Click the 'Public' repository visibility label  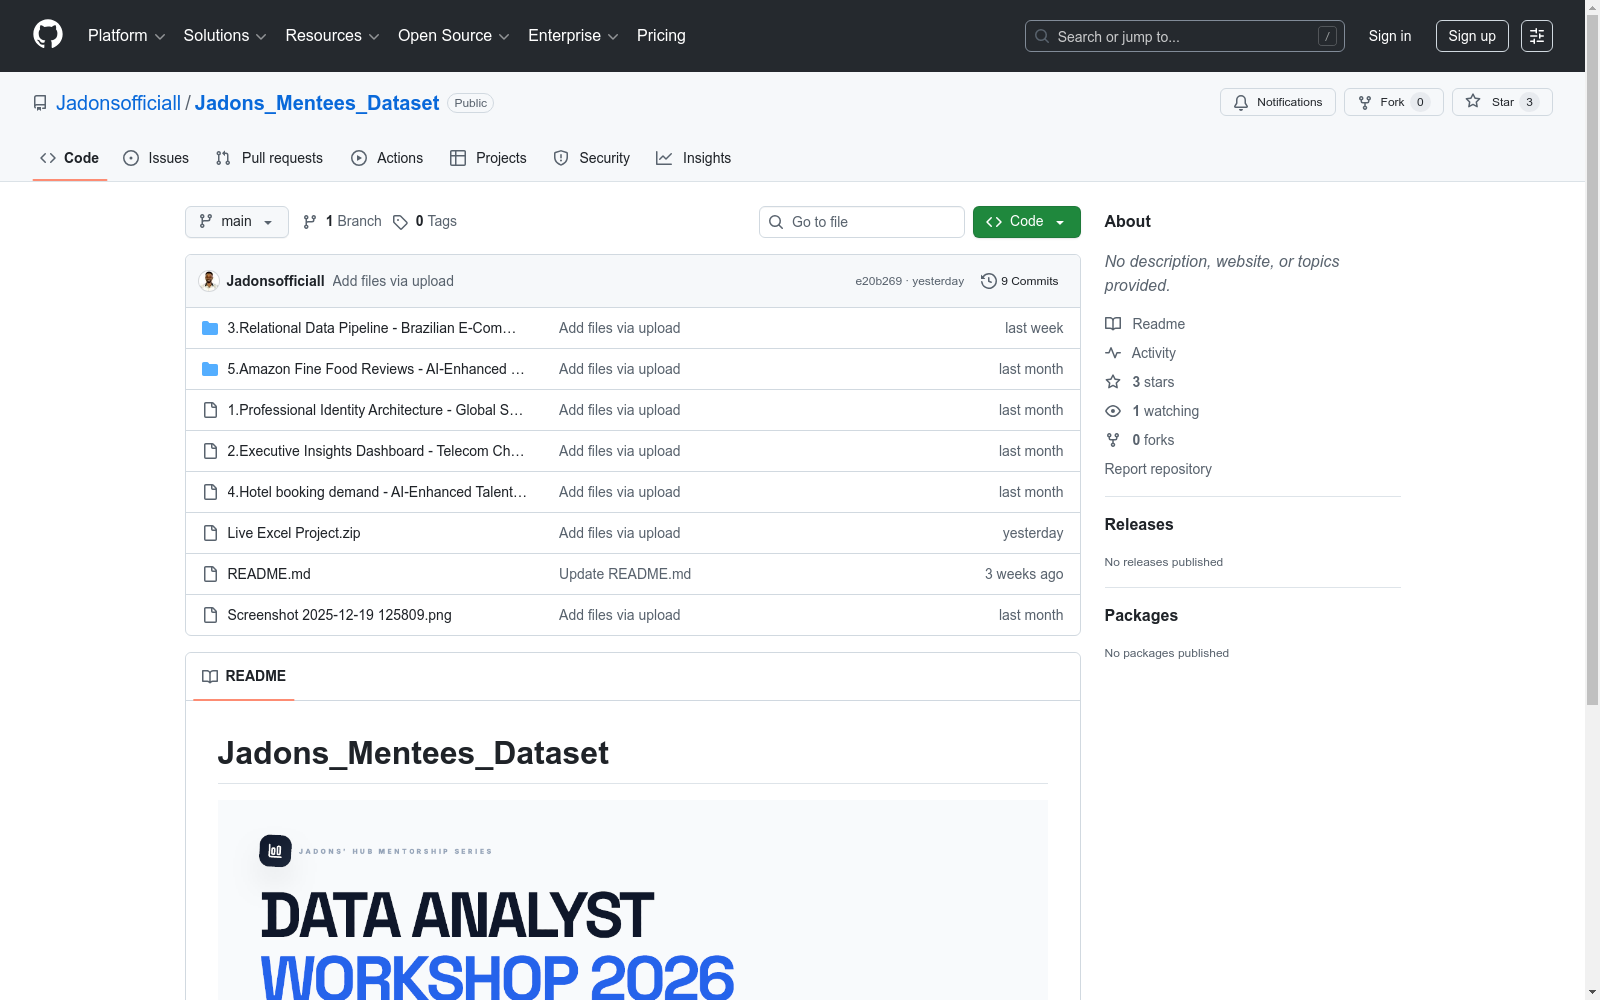click(x=471, y=103)
